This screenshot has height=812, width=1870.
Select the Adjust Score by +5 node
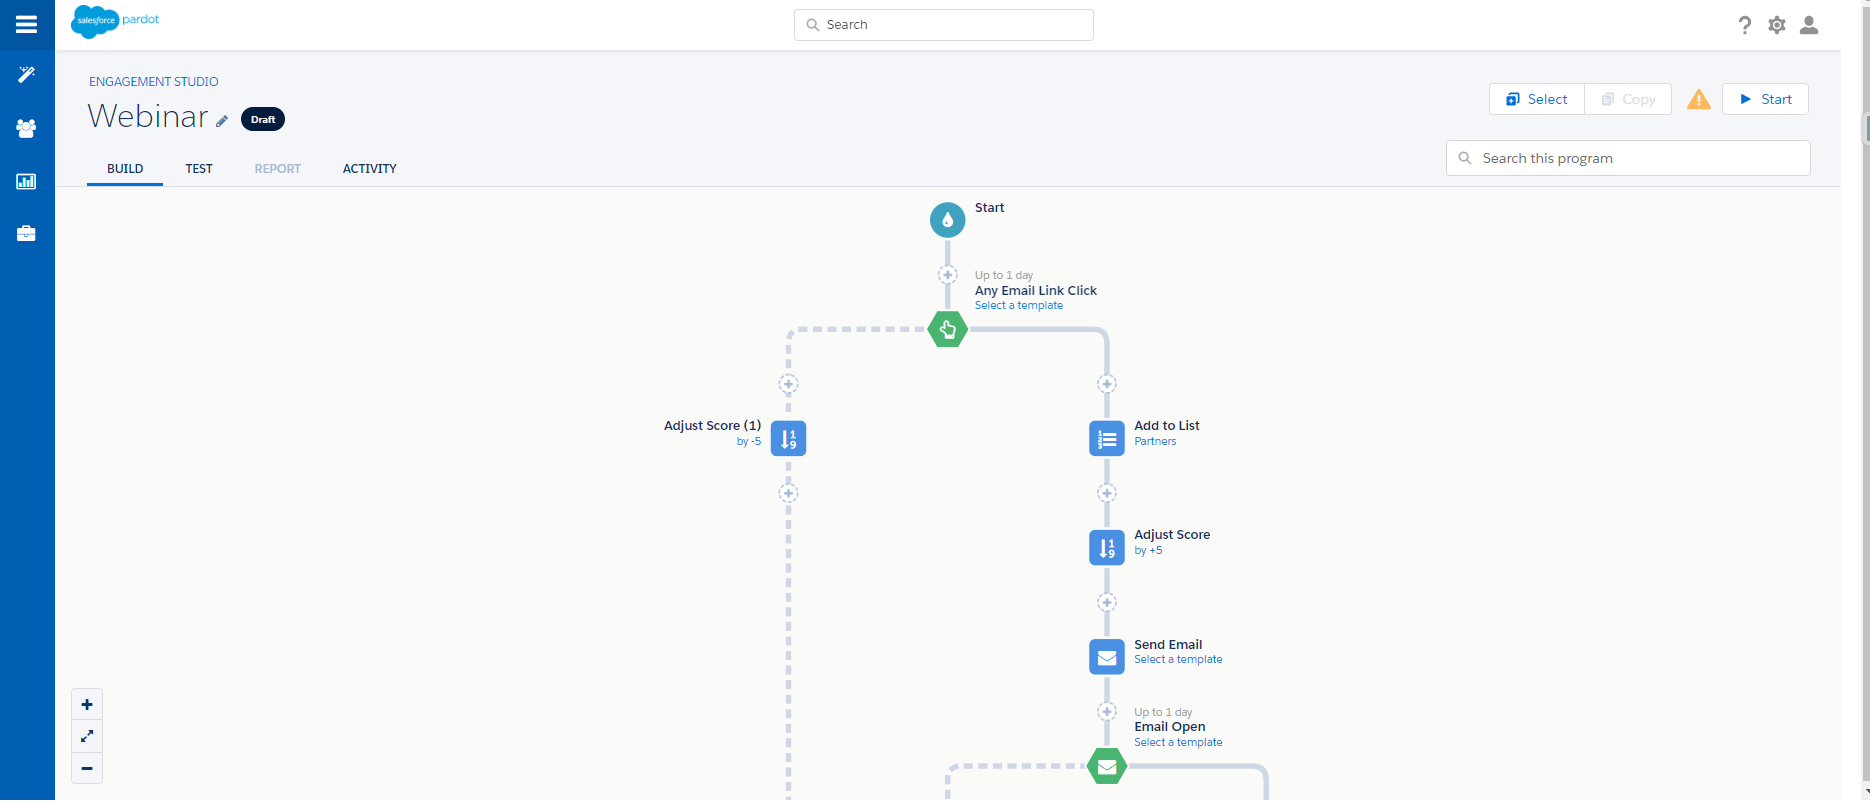tap(1107, 548)
